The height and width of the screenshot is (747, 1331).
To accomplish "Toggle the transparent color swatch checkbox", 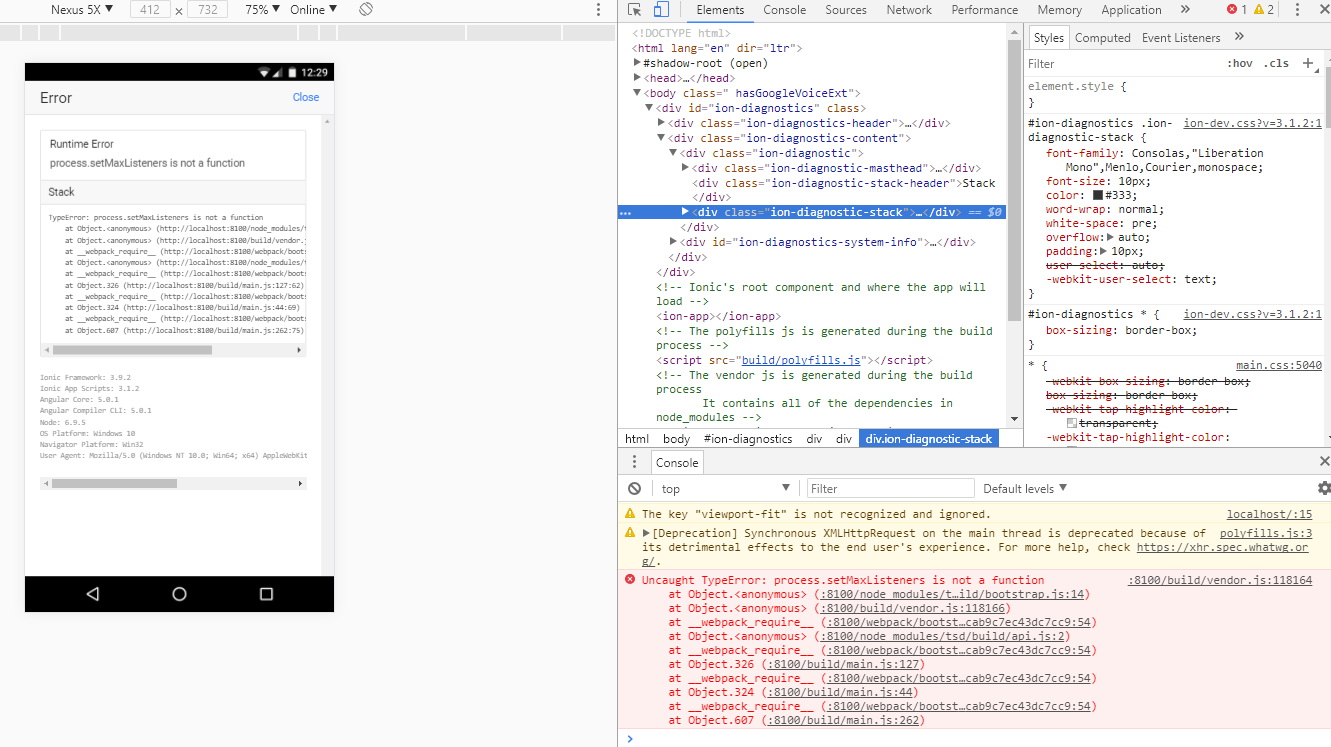I will click(x=1072, y=424).
